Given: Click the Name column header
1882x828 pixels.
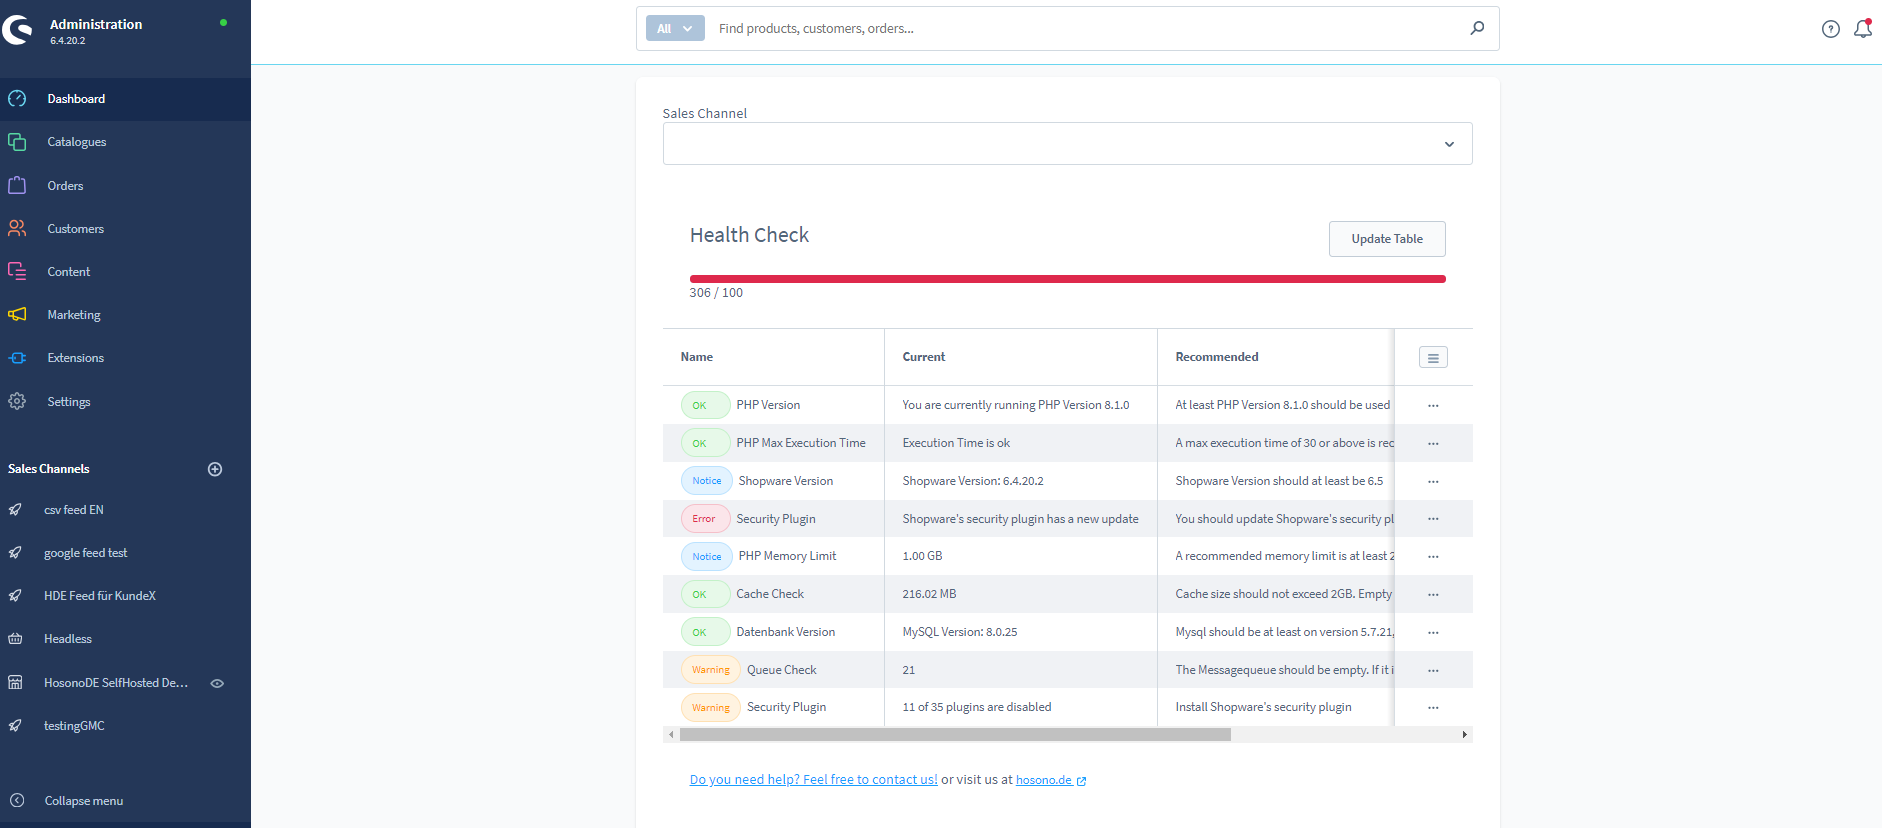Looking at the screenshot, I should pyautogui.click(x=773, y=357).
